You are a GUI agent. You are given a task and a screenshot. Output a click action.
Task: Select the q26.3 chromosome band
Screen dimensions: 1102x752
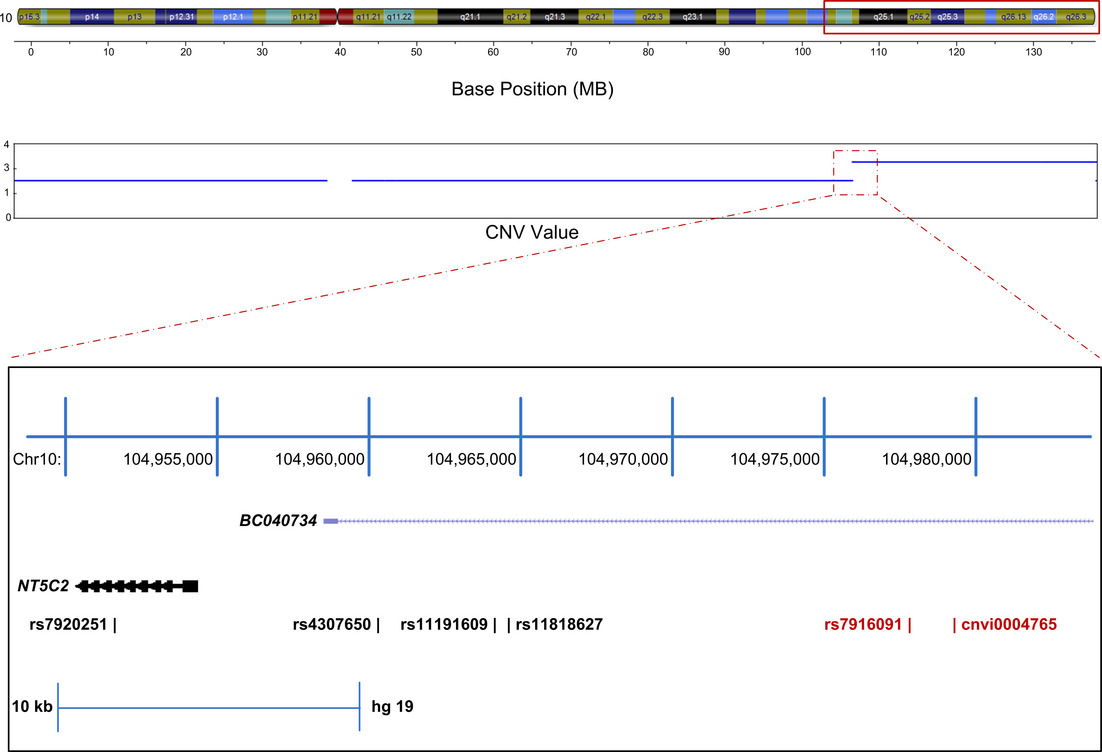pyautogui.click(x=1075, y=17)
